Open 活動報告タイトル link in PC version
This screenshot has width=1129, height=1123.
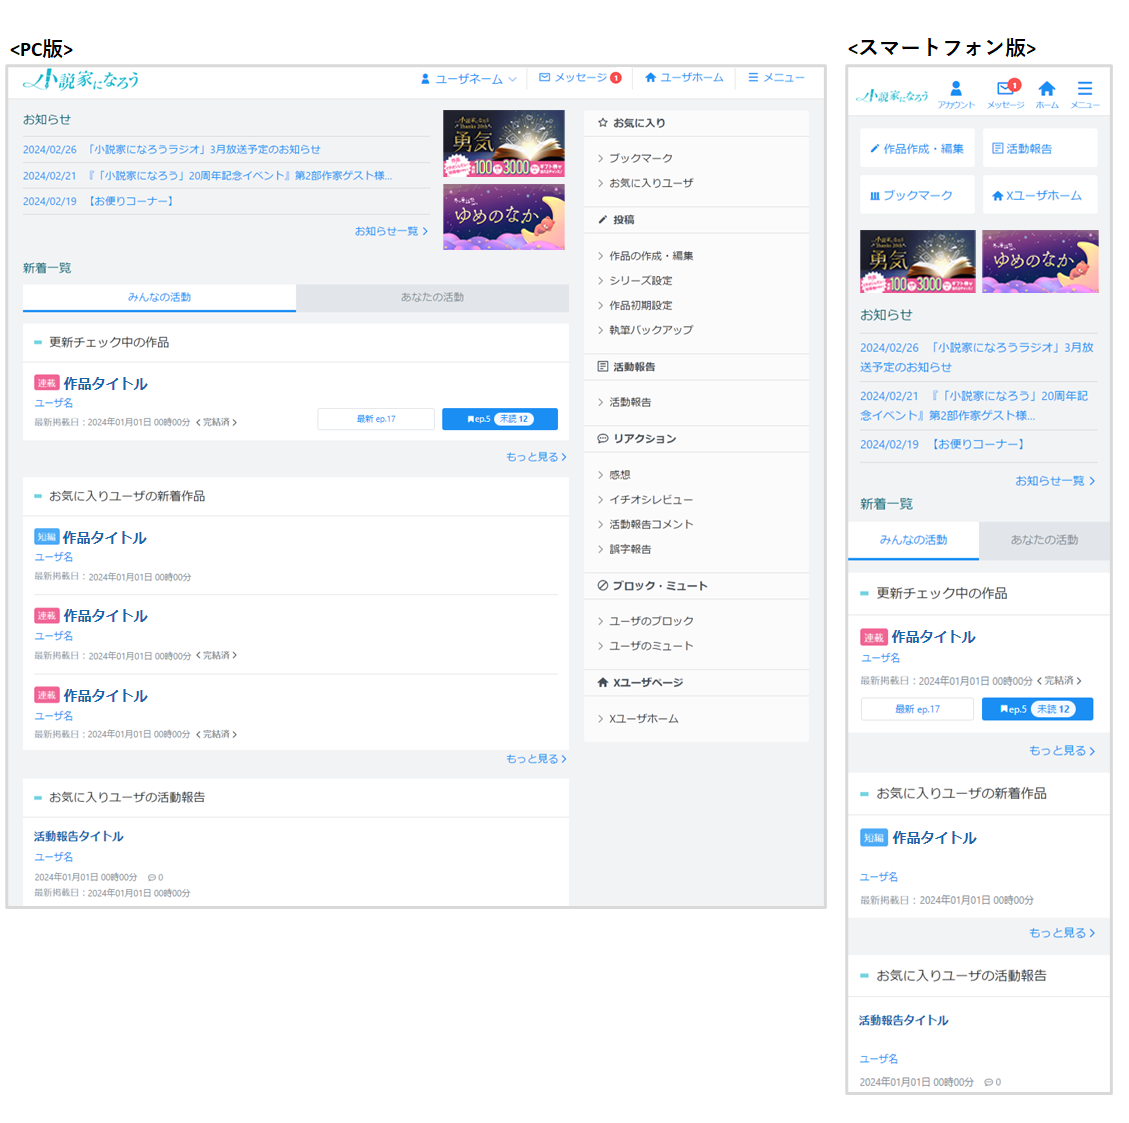point(78,836)
